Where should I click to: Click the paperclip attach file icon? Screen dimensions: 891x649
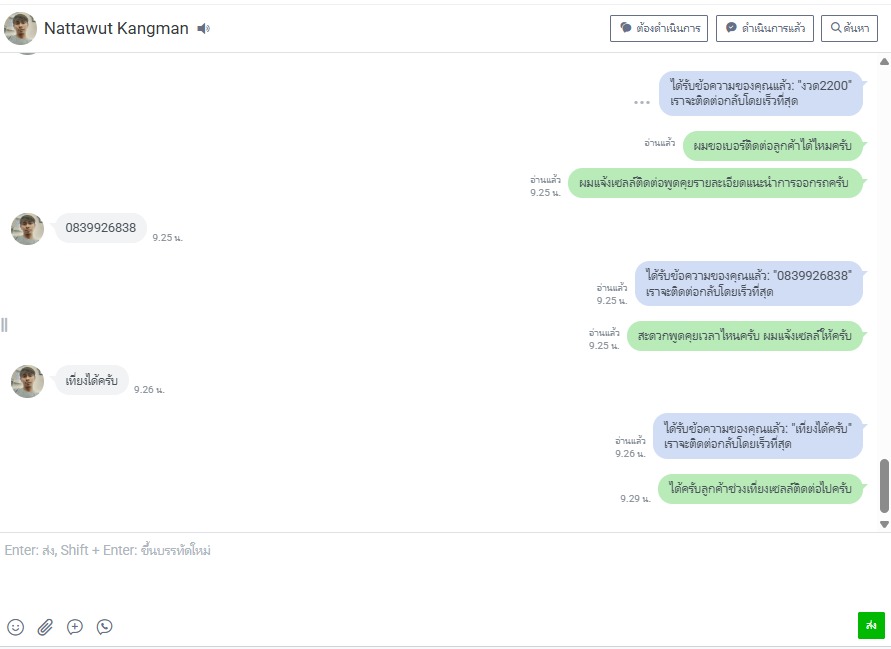pyautogui.click(x=45, y=627)
